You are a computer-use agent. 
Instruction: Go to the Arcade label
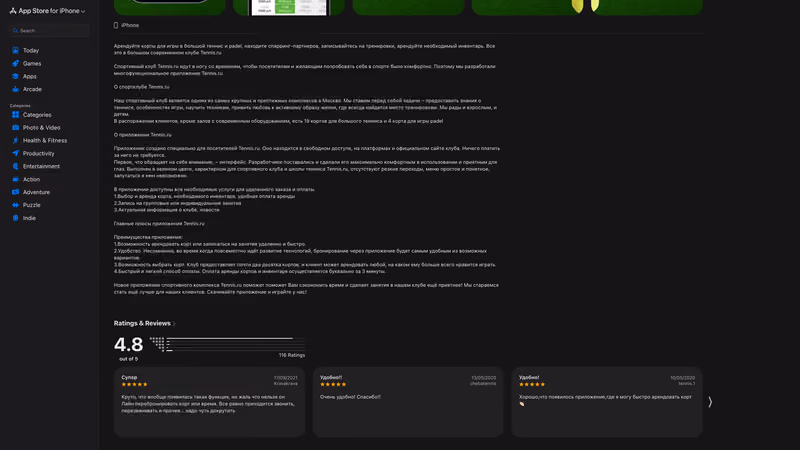pos(32,89)
